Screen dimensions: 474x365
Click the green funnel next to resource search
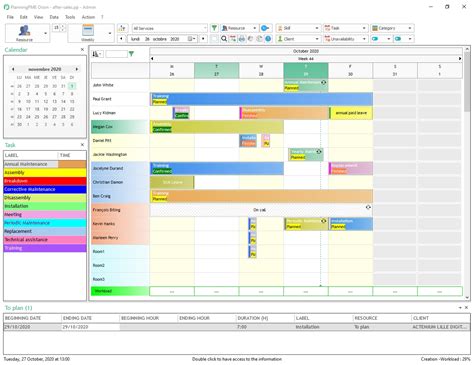click(131, 54)
